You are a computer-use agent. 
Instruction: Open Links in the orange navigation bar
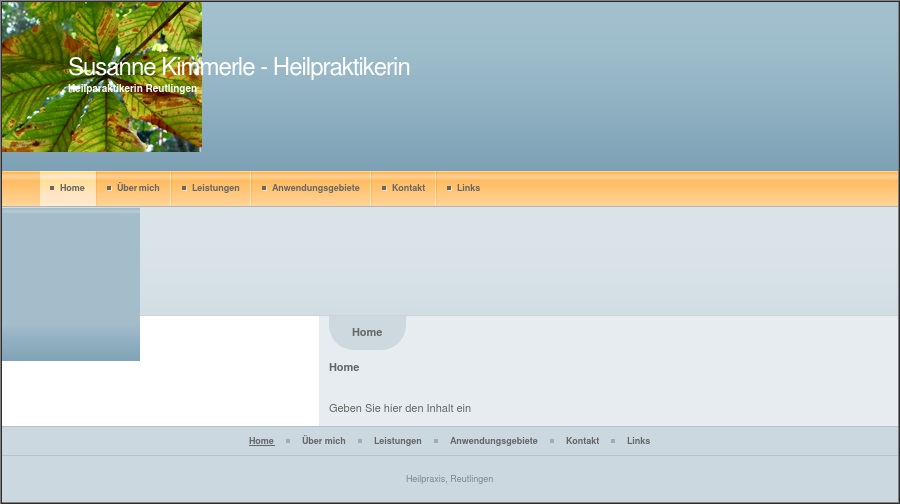pyautogui.click(x=468, y=188)
